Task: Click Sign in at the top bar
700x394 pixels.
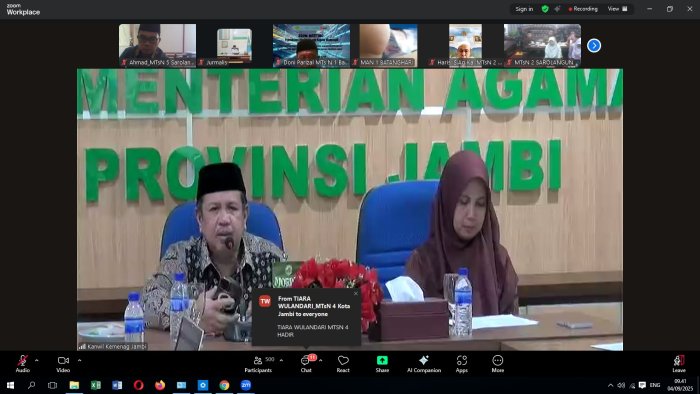Action: click(524, 9)
